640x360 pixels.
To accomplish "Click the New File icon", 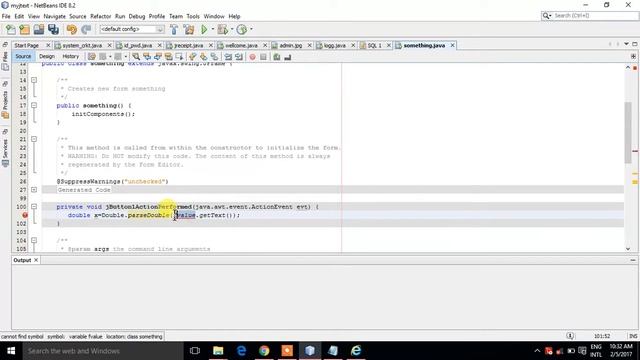I will [x=11, y=29].
